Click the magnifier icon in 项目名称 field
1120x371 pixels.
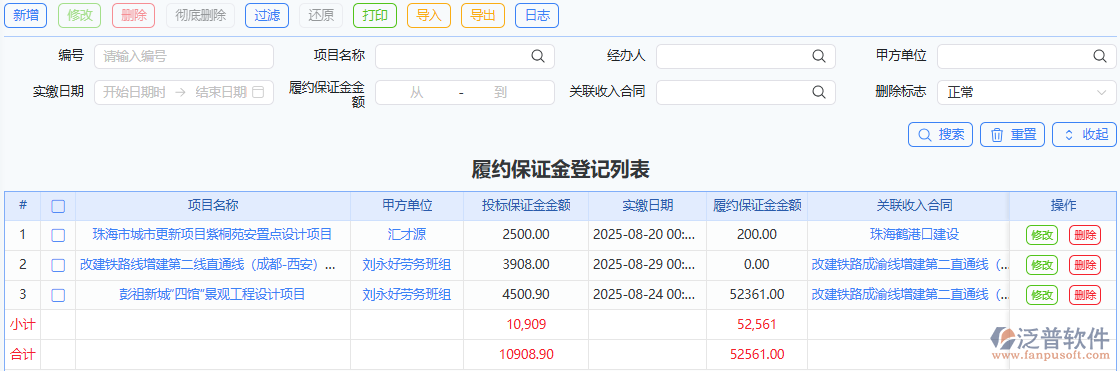pos(537,56)
